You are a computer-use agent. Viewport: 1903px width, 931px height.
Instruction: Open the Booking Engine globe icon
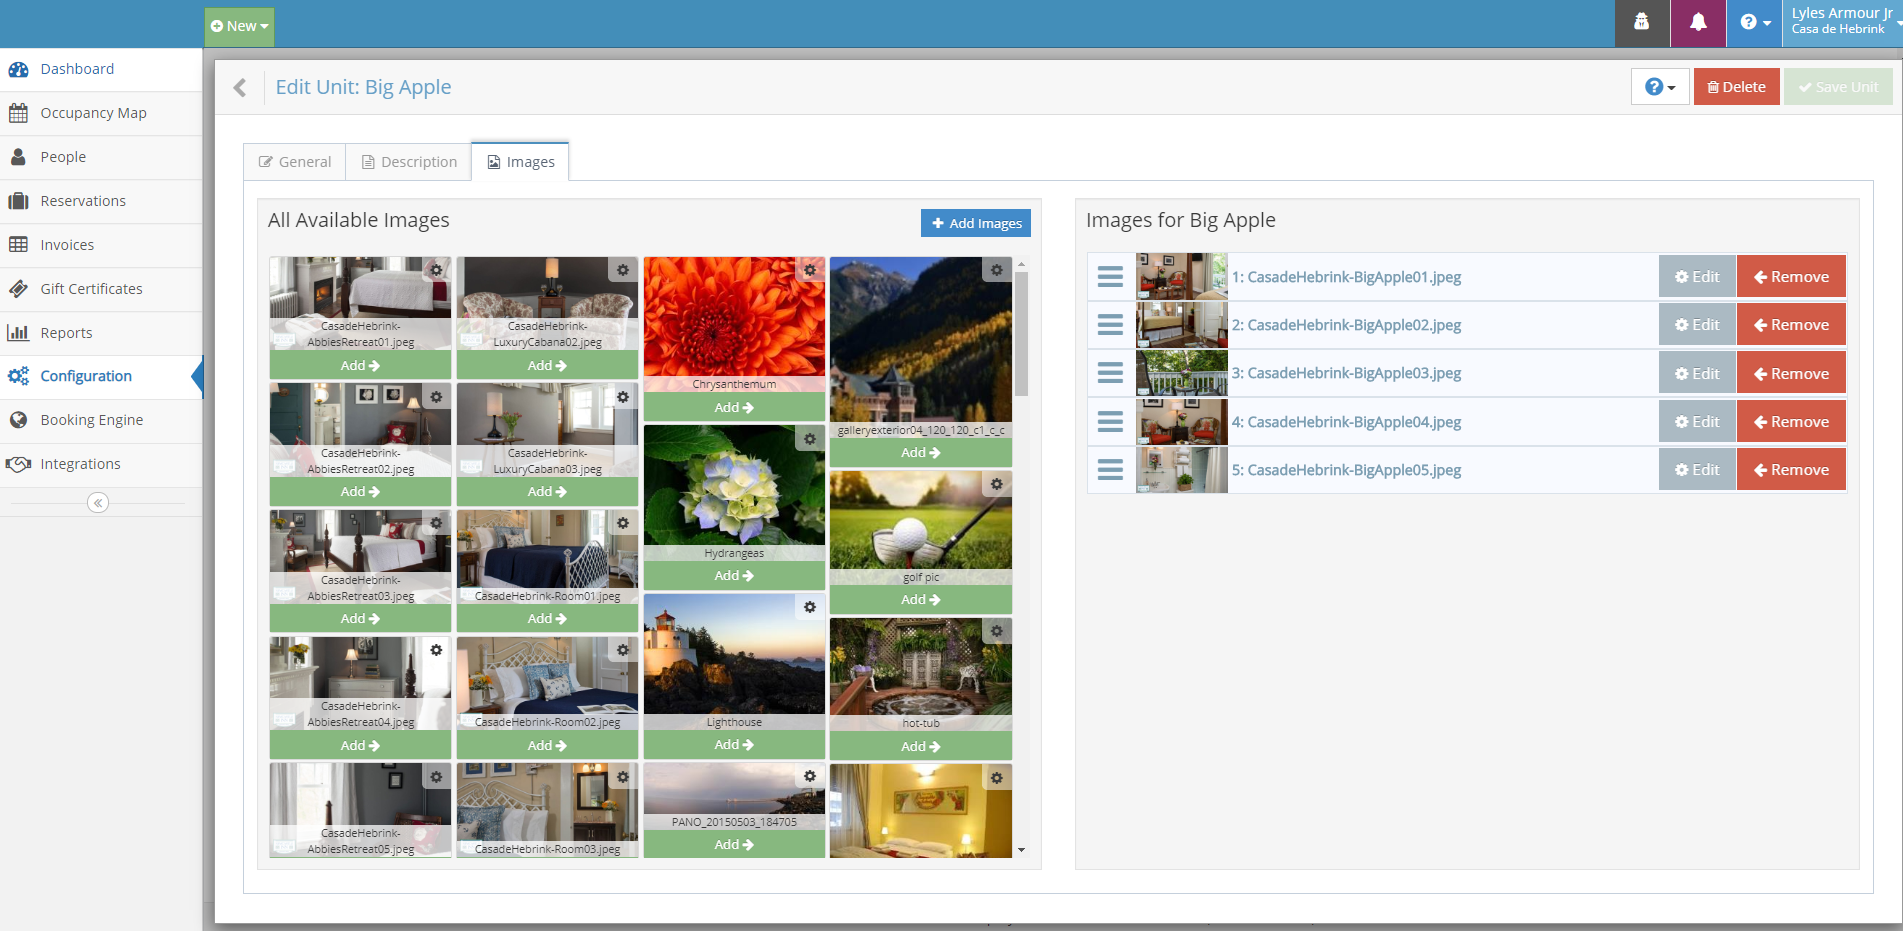[18, 420]
